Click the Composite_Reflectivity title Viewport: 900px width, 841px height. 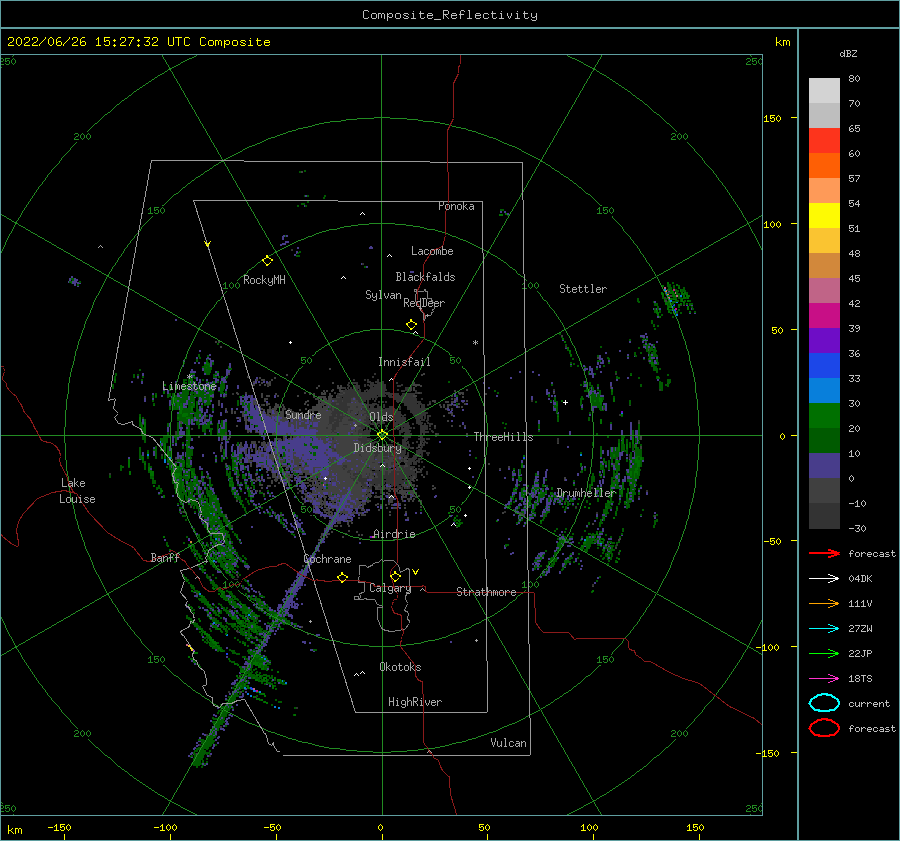(450, 15)
